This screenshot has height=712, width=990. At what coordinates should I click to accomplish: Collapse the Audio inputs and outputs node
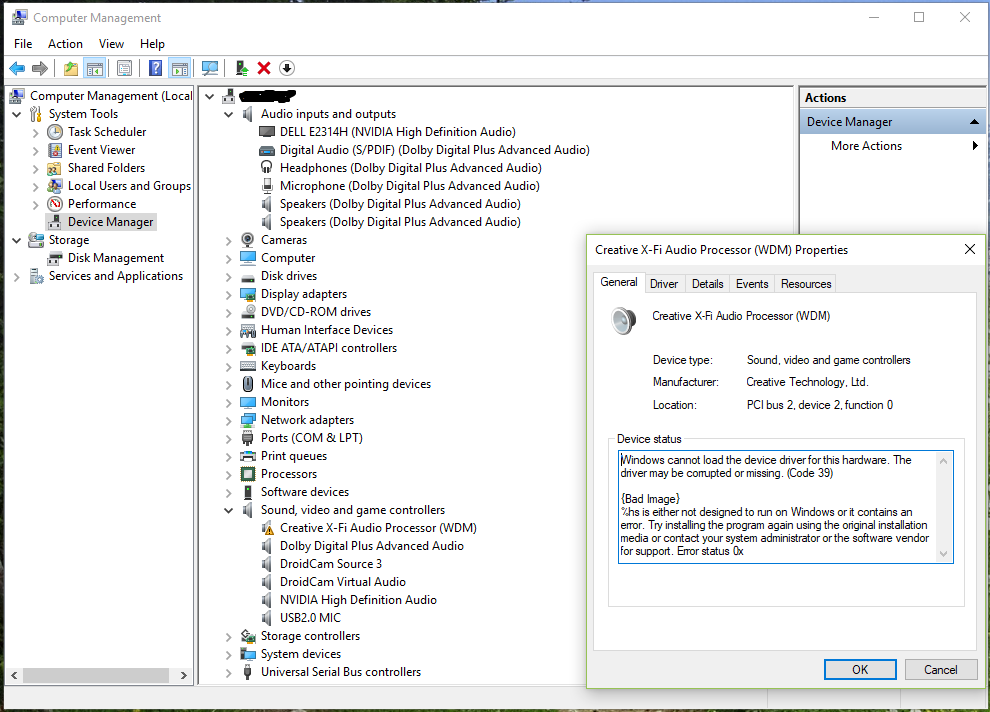click(229, 114)
